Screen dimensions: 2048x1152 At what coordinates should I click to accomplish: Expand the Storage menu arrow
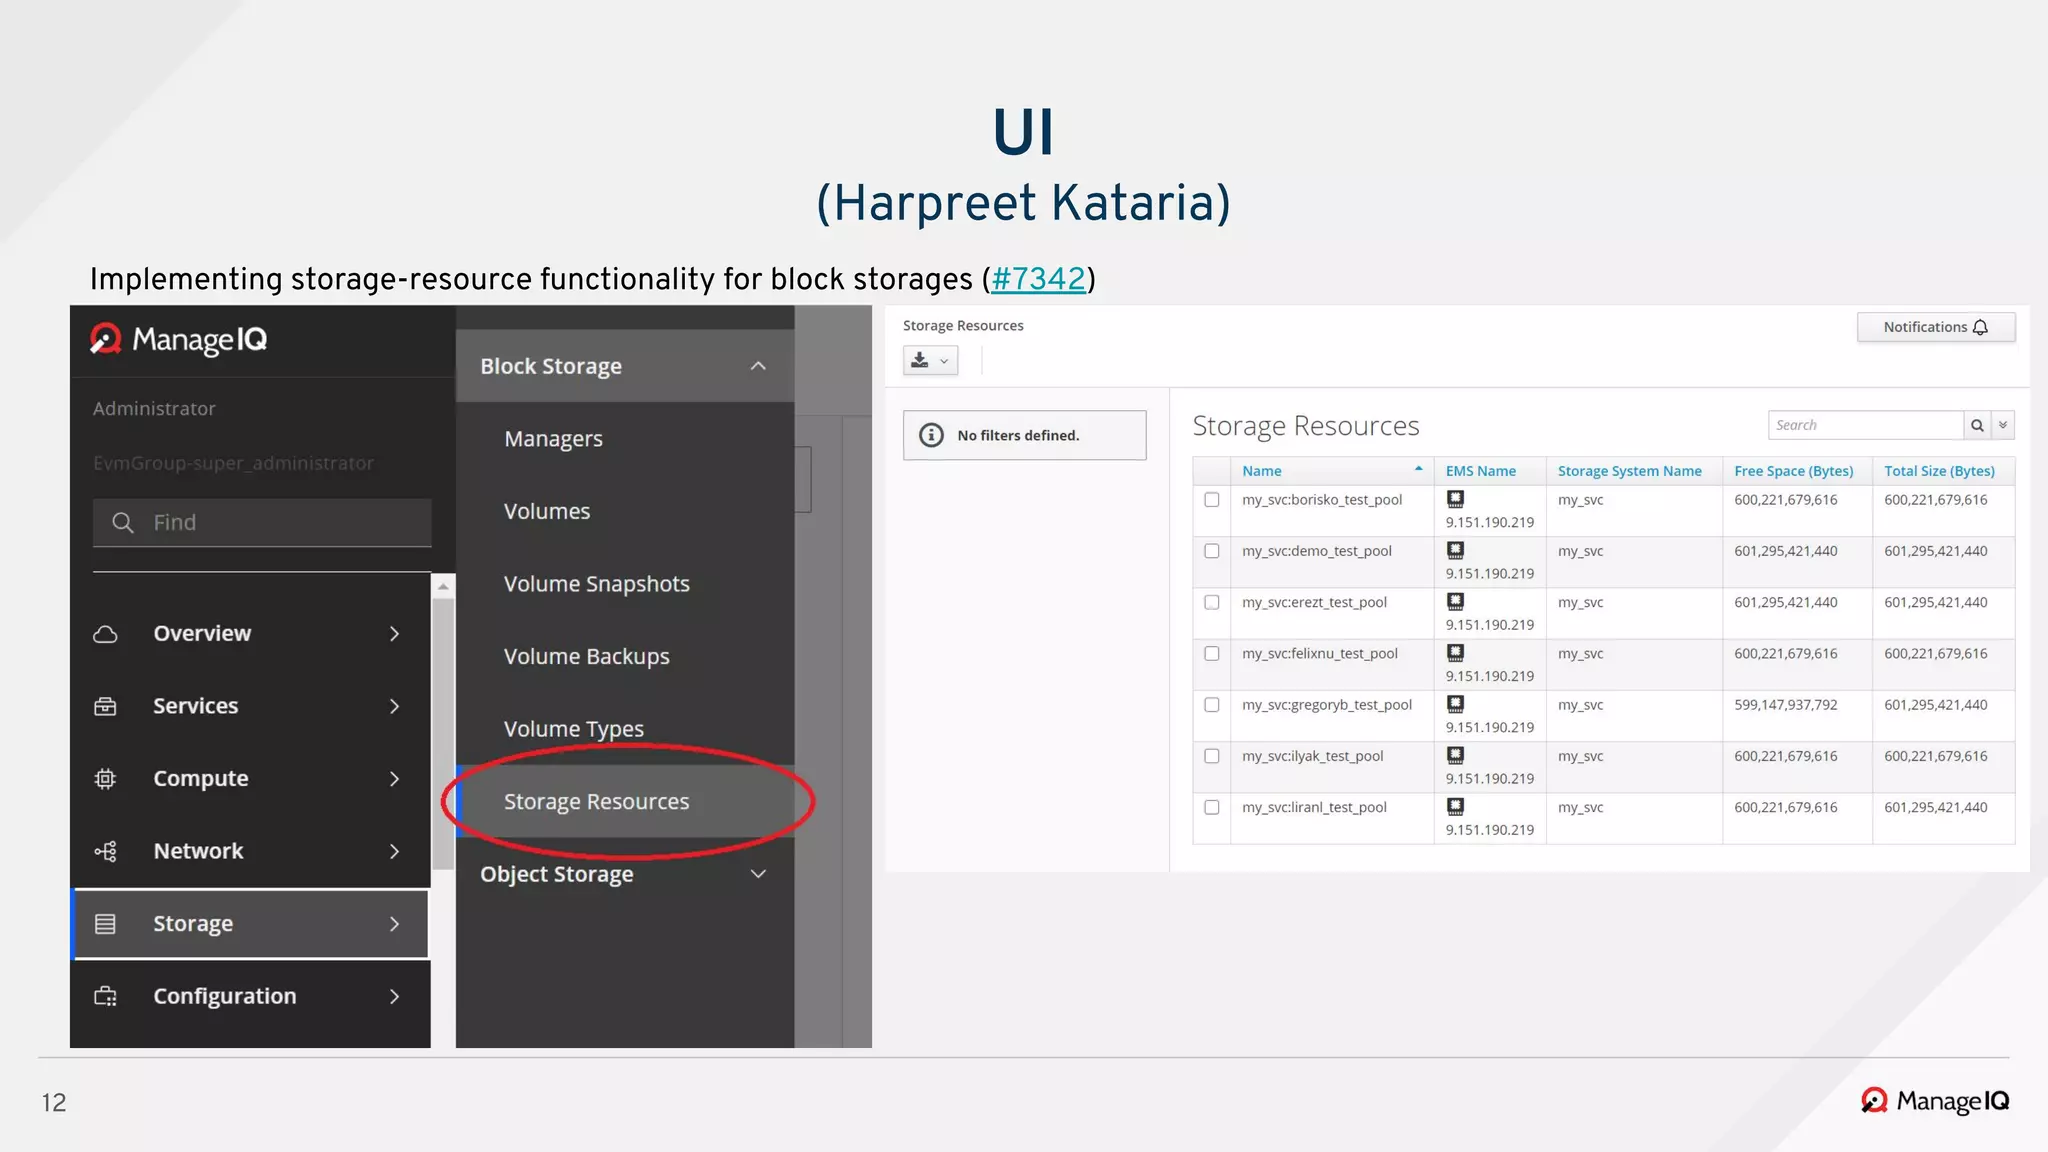[x=394, y=924]
